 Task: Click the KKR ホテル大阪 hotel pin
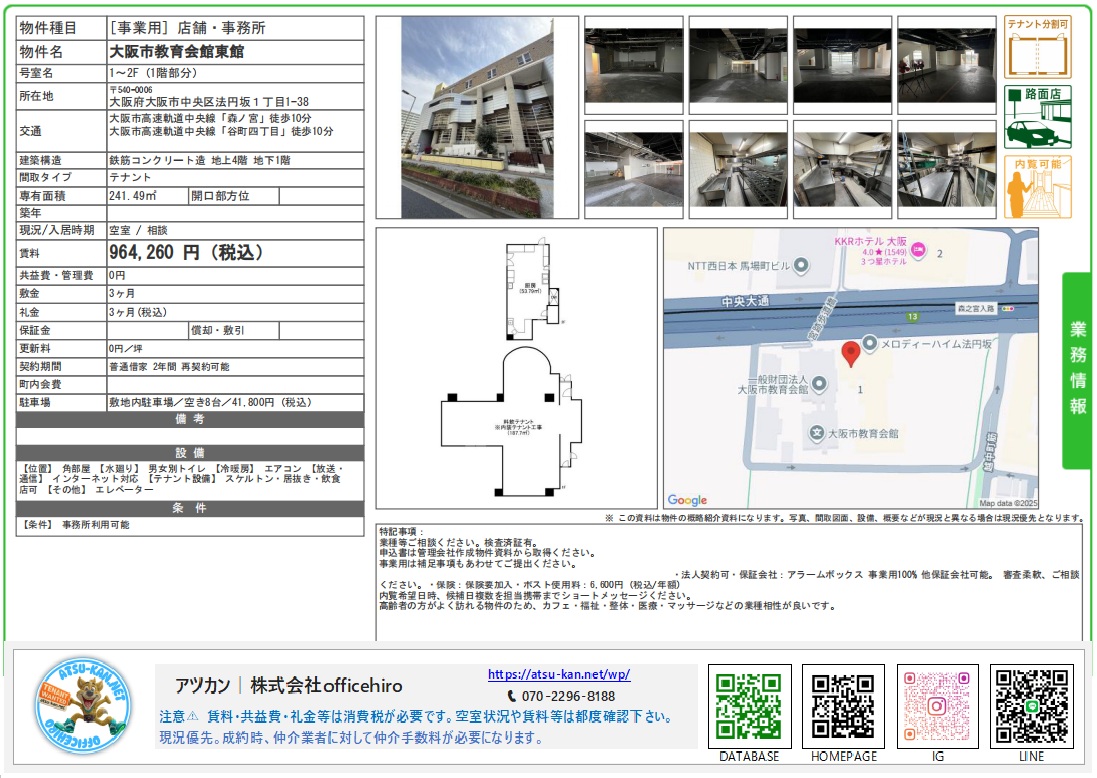(x=920, y=250)
